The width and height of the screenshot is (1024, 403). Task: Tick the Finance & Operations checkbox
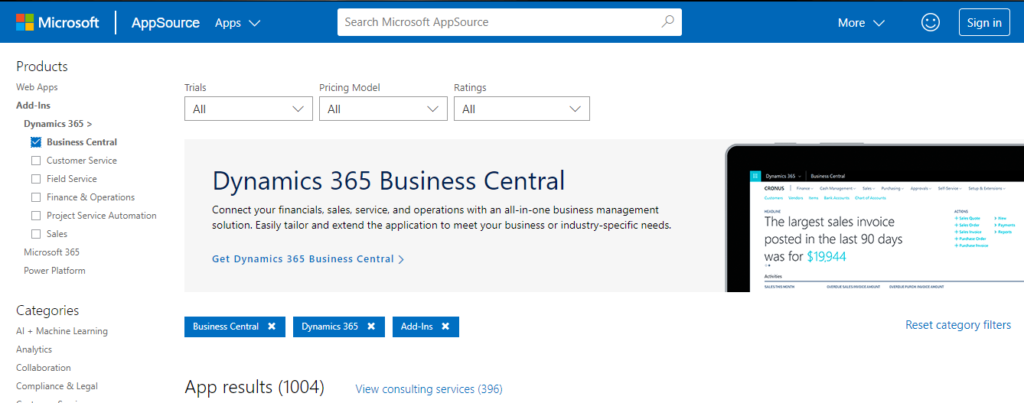36,197
